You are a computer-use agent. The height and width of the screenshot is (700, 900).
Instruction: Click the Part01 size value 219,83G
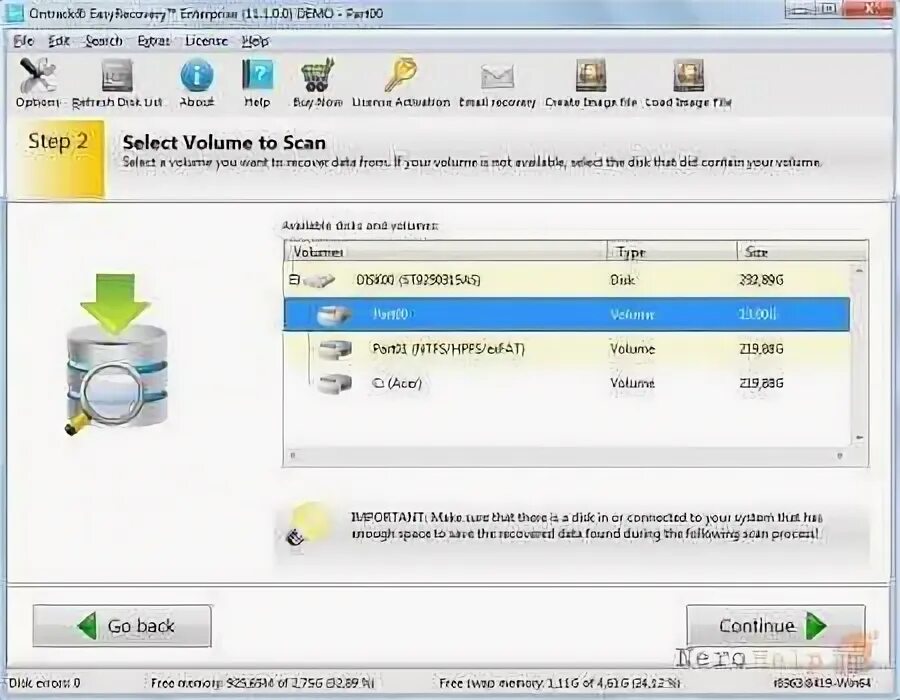pos(761,349)
